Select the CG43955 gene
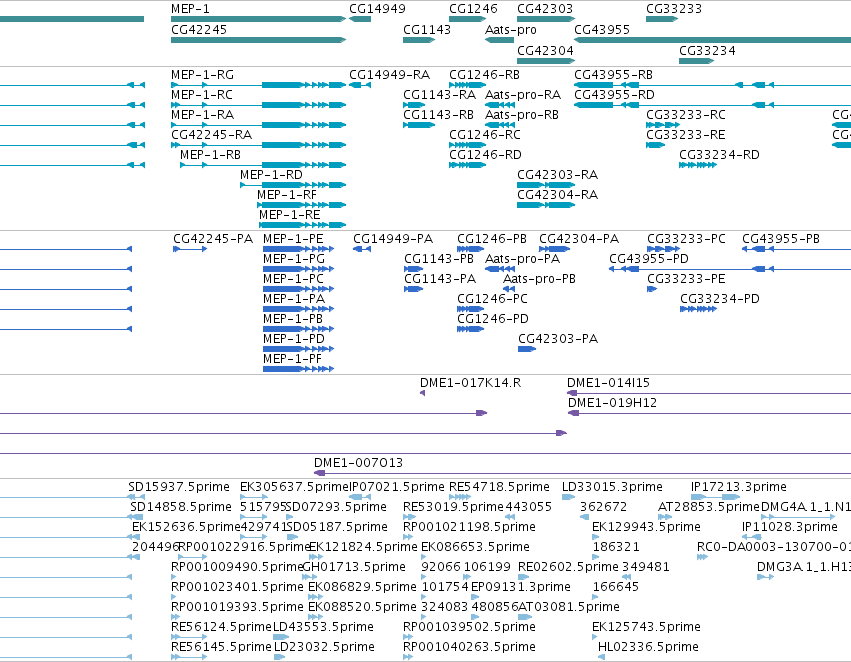 point(713,40)
